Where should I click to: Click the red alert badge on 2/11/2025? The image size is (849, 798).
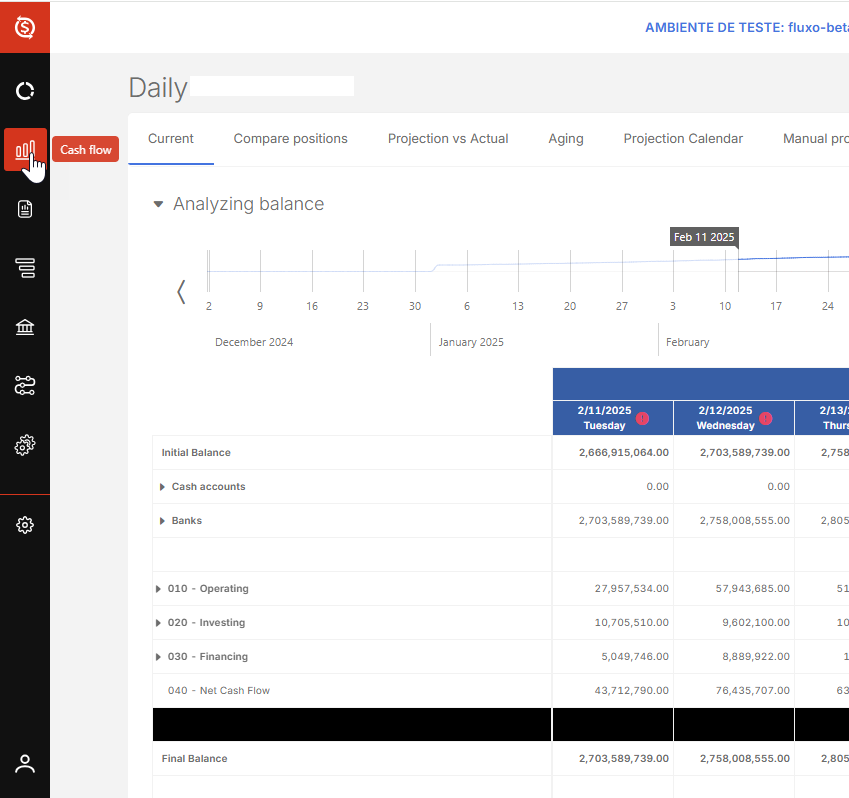tap(642, 418)
